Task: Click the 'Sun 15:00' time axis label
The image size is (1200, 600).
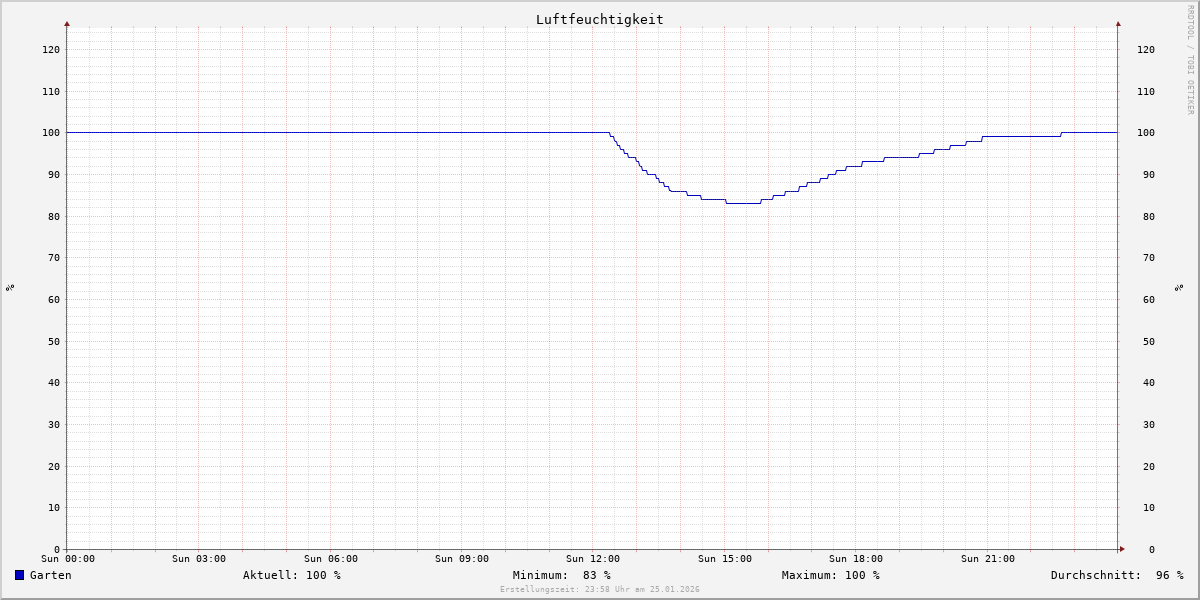Action: click(725, 559)
